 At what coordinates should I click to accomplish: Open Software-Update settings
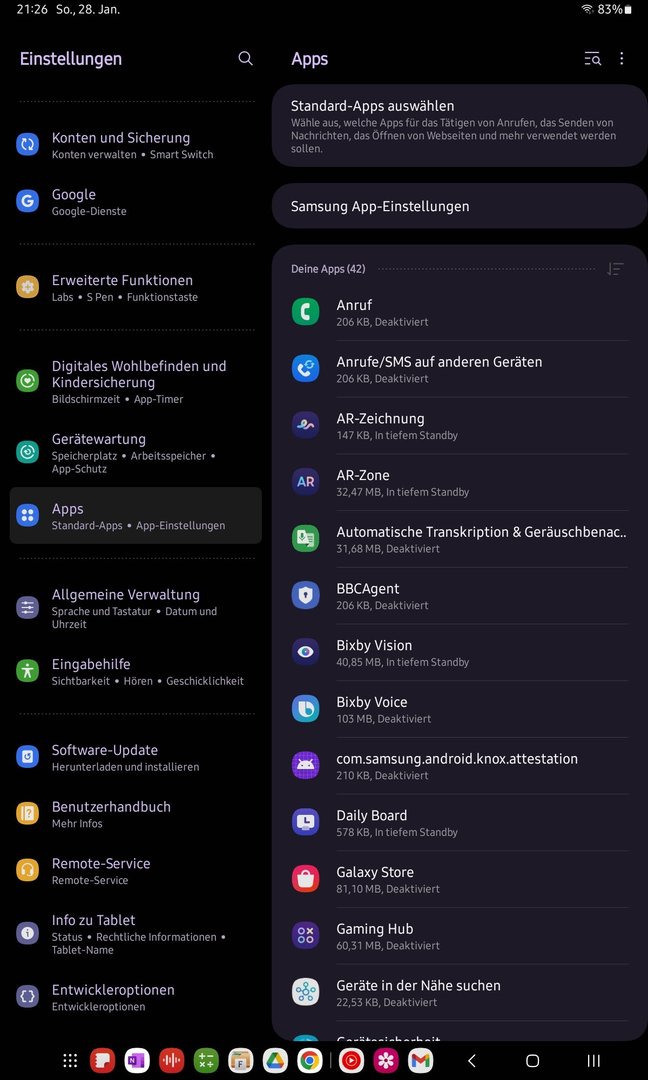click(x=136, y=758)
